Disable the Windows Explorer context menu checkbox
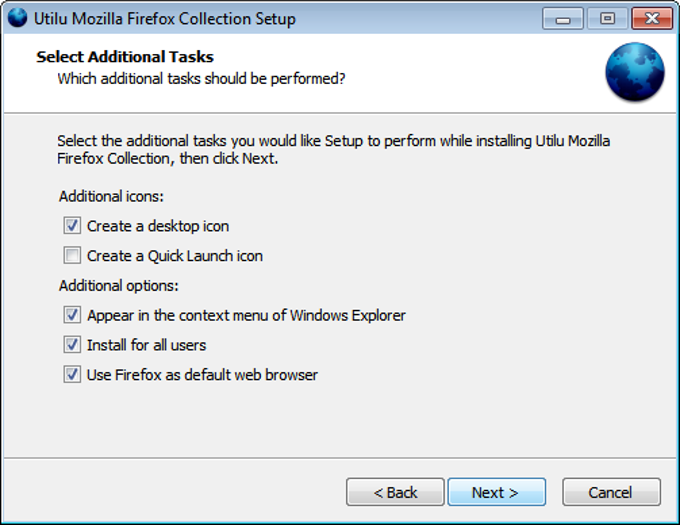 pos(72,315)
